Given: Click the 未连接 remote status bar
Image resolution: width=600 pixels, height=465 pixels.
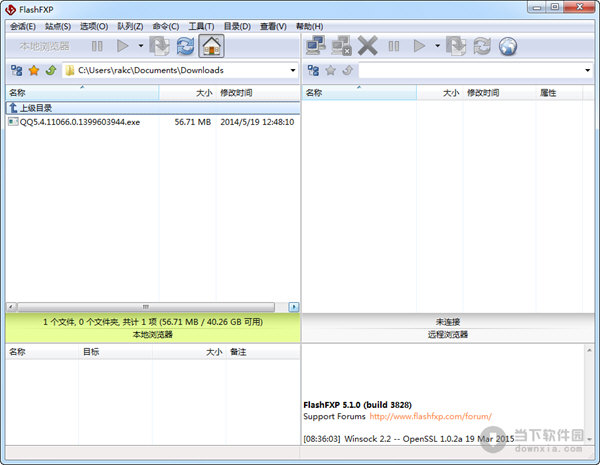Looking at the screenshot, I should point(448,322).
